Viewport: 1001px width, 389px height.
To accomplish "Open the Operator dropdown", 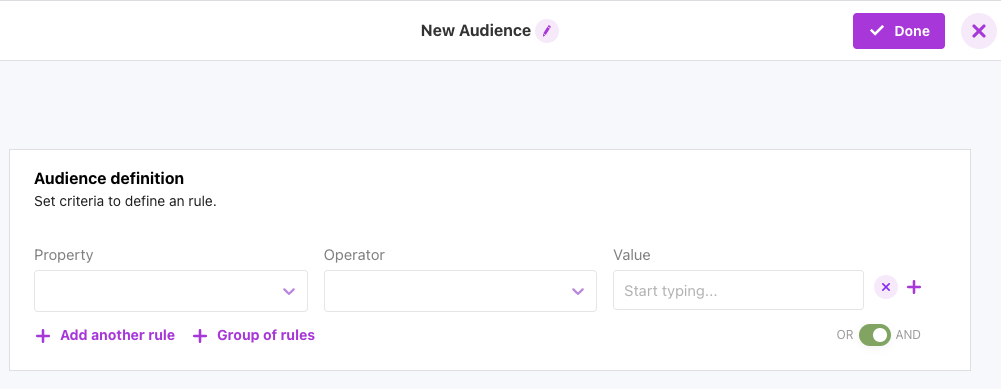I will (460, 291).
